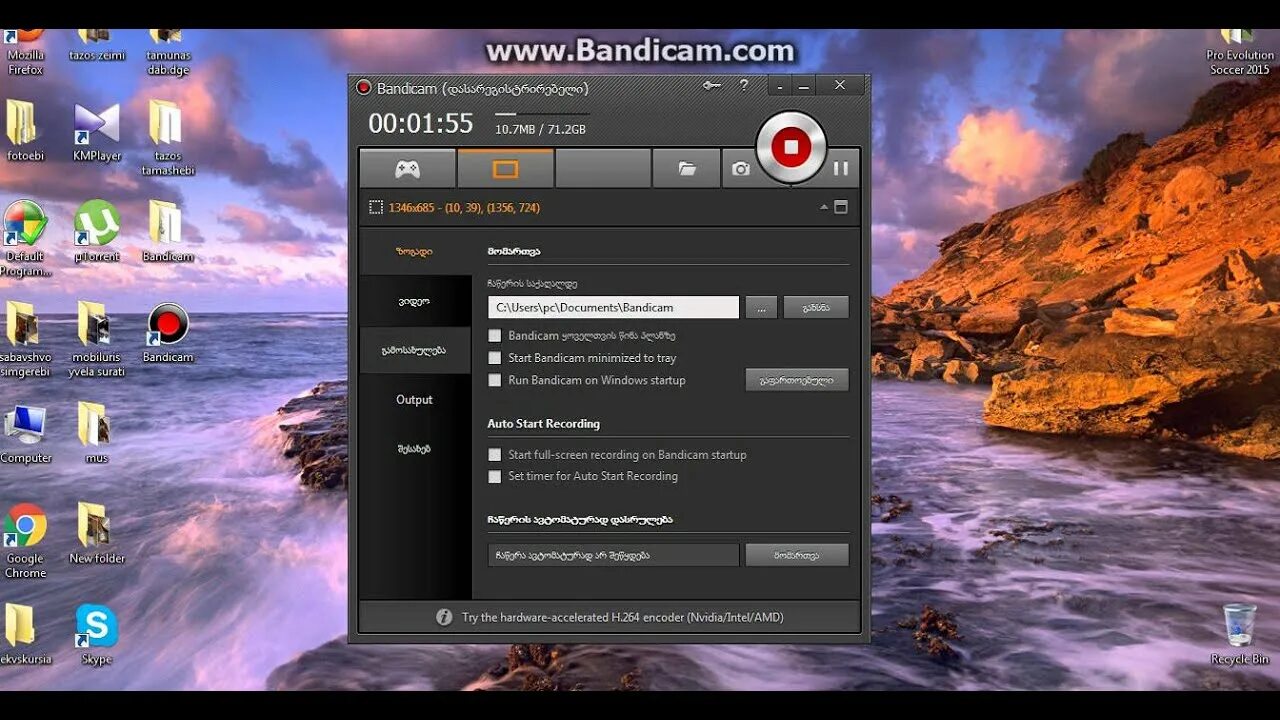Image resolution: width=1280 pixels, height=720 pixels.
Task: Click the dashed rectangle target area icon
Action: tap(376, 207)
